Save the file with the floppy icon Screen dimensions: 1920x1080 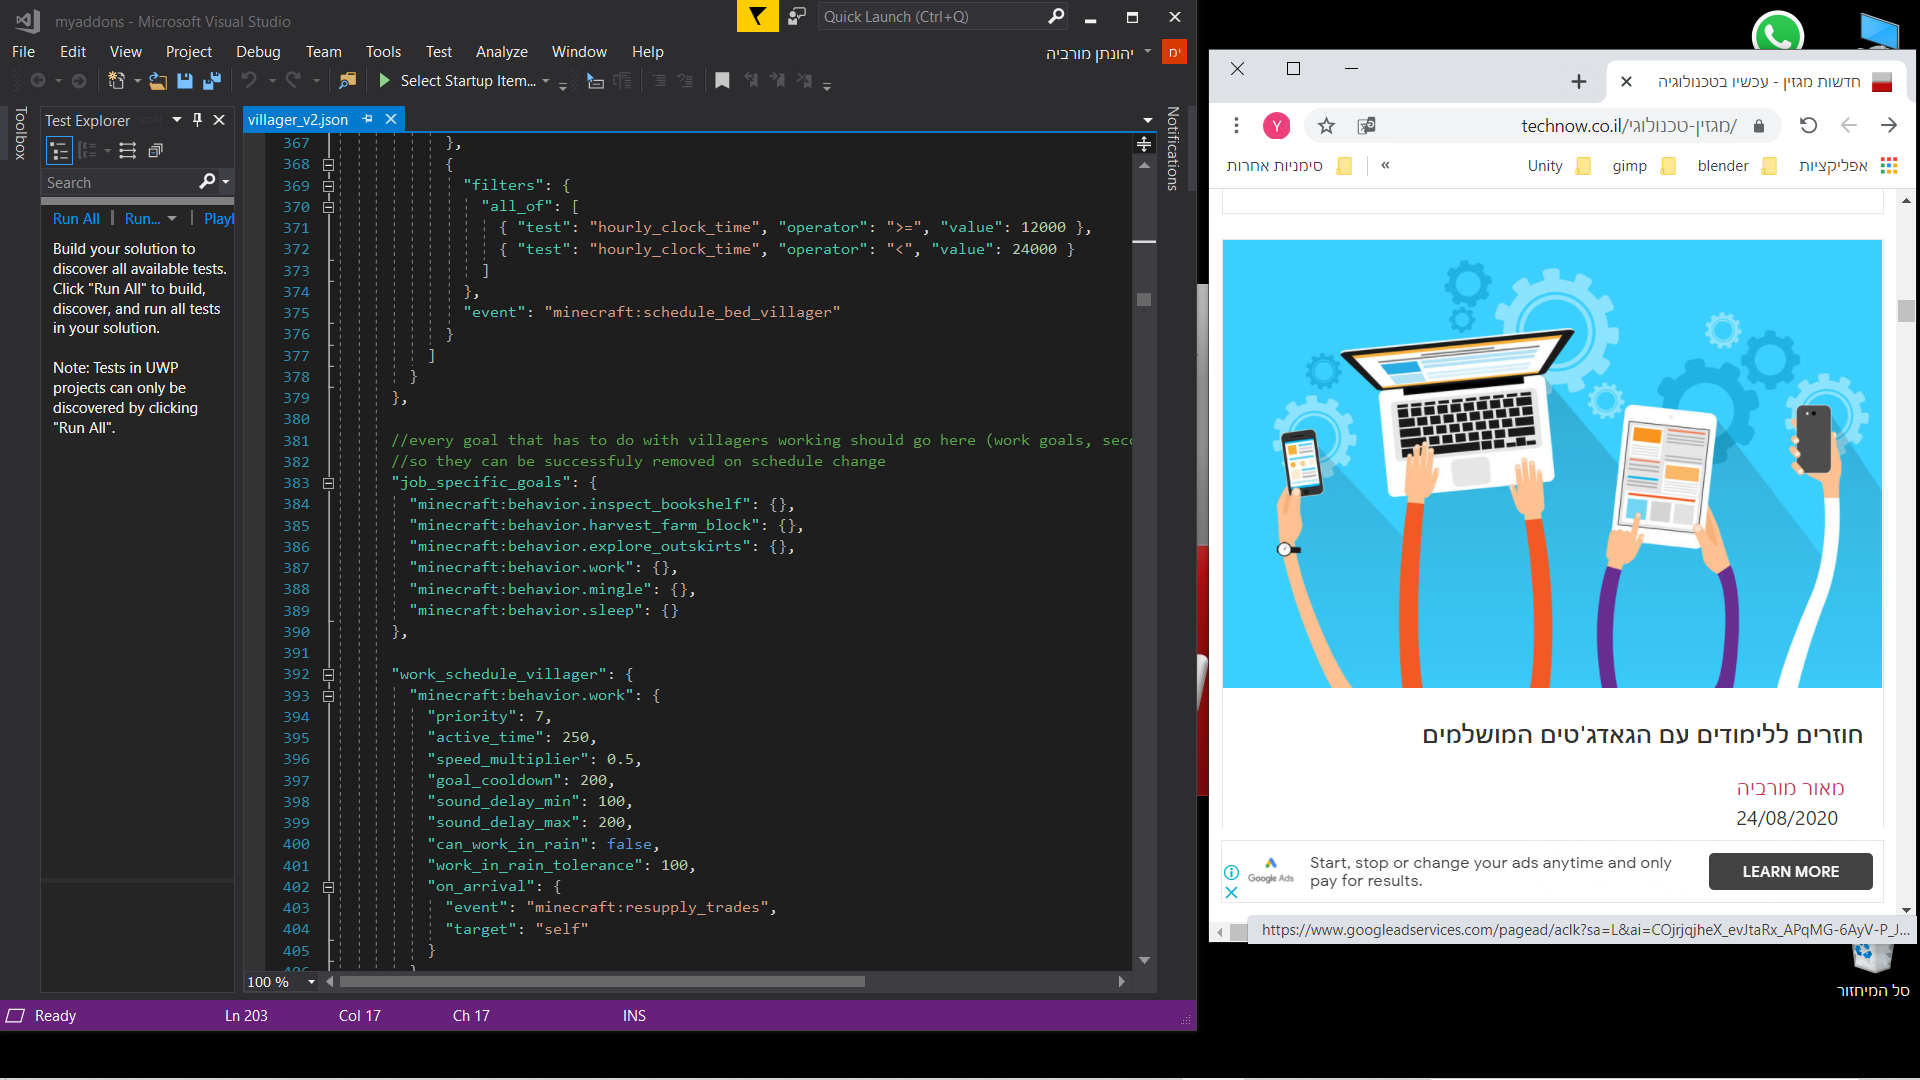click(185, 81)
